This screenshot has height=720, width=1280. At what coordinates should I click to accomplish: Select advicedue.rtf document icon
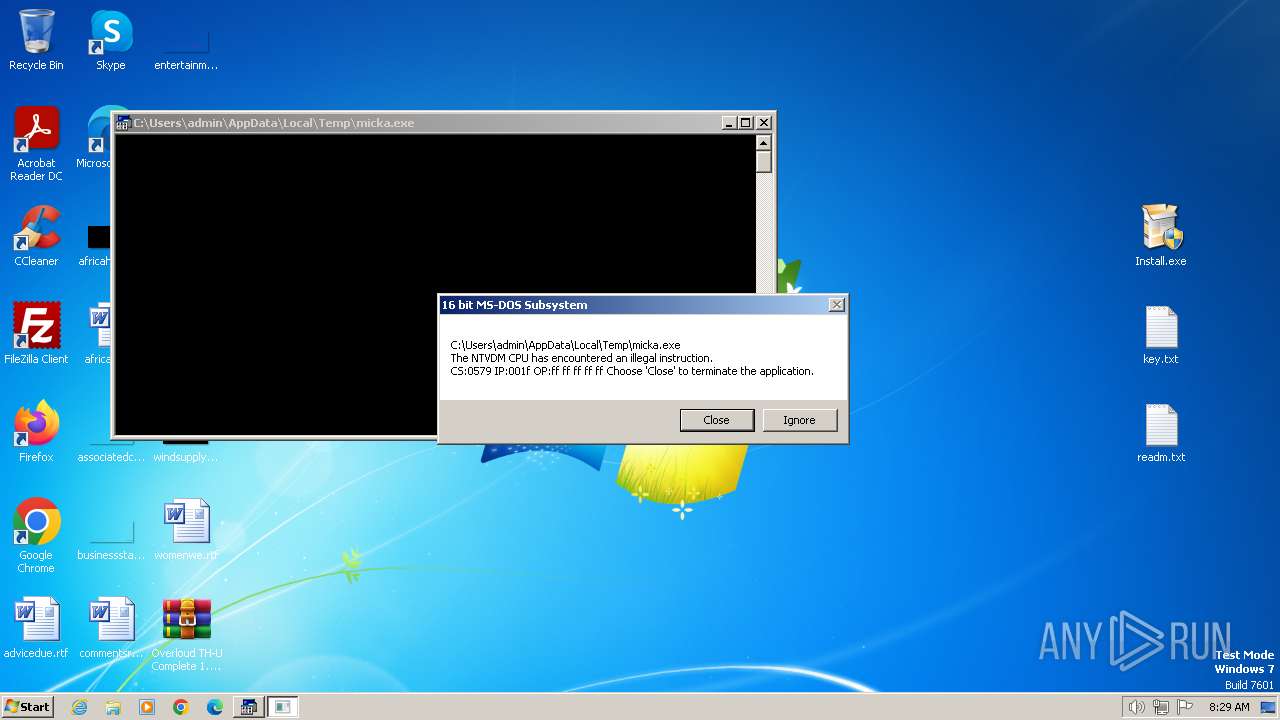[x=36, y=628]
